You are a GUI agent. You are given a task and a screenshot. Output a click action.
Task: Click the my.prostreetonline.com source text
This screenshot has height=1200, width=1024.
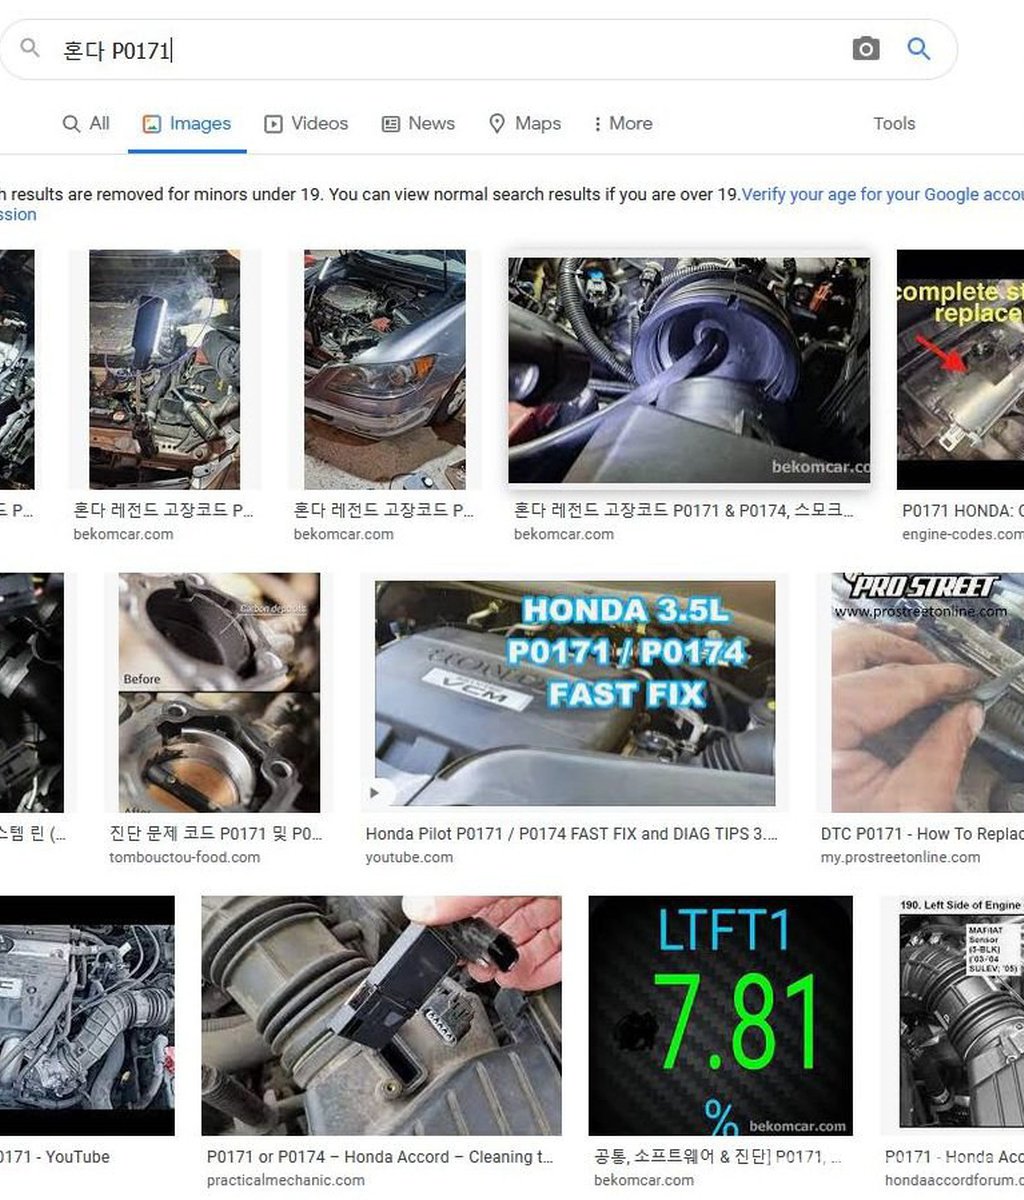click(900, 857)
